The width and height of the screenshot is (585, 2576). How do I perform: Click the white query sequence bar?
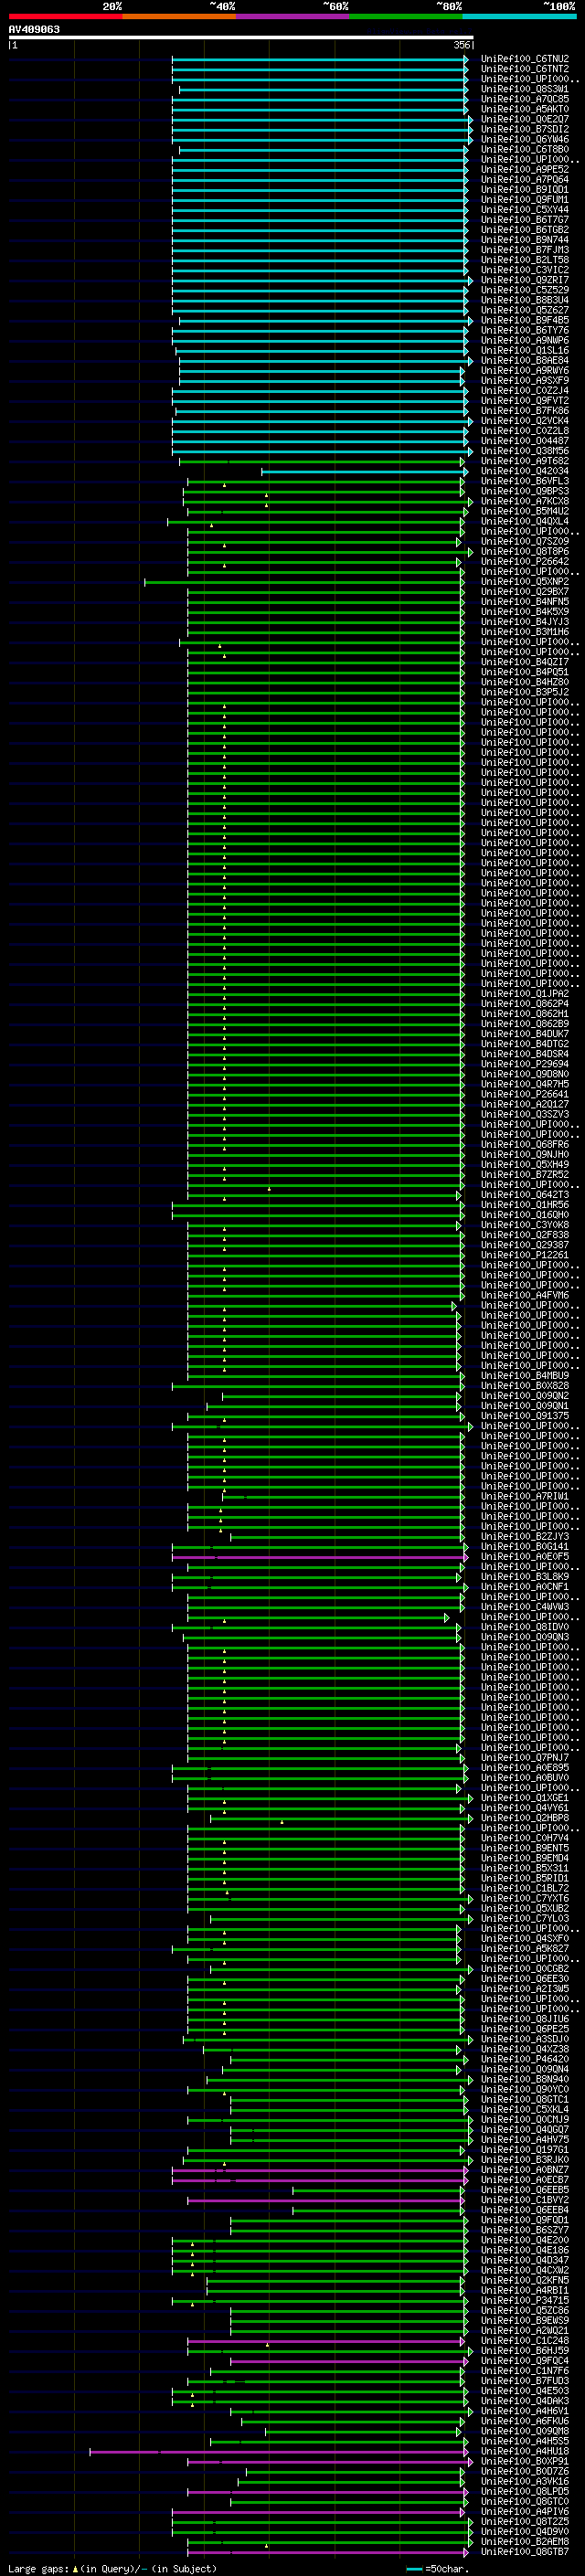coord(241,37)
